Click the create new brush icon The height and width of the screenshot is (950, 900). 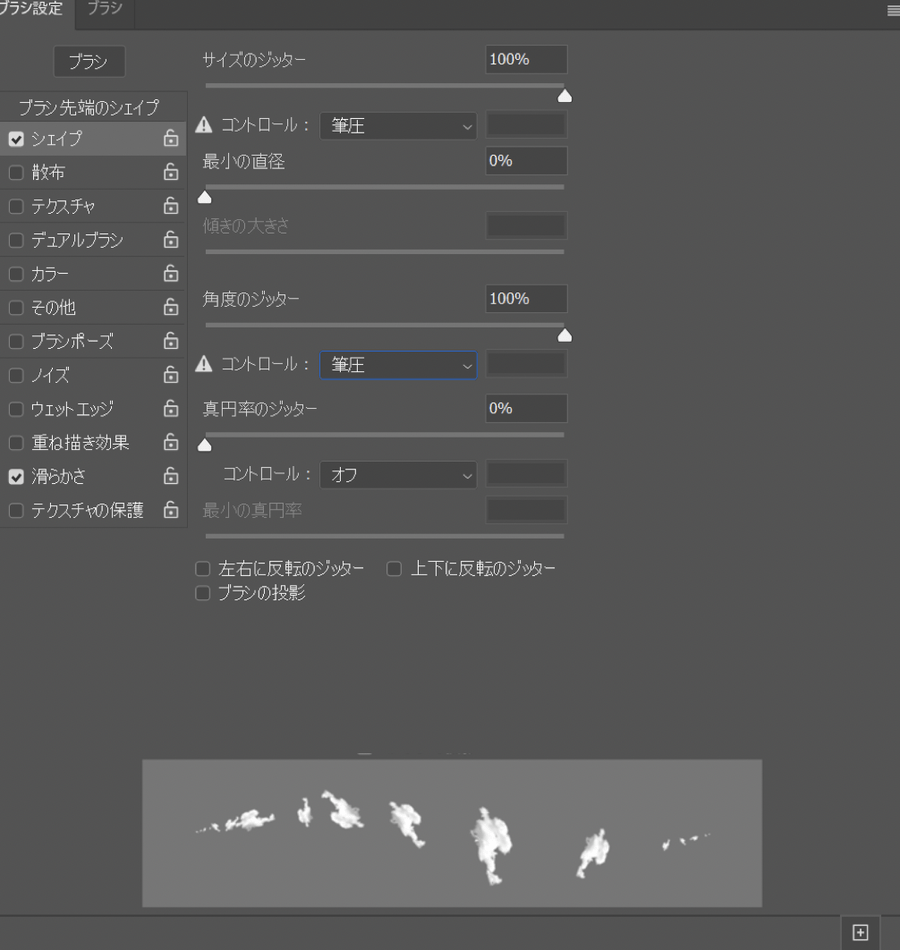coord(860,932)
